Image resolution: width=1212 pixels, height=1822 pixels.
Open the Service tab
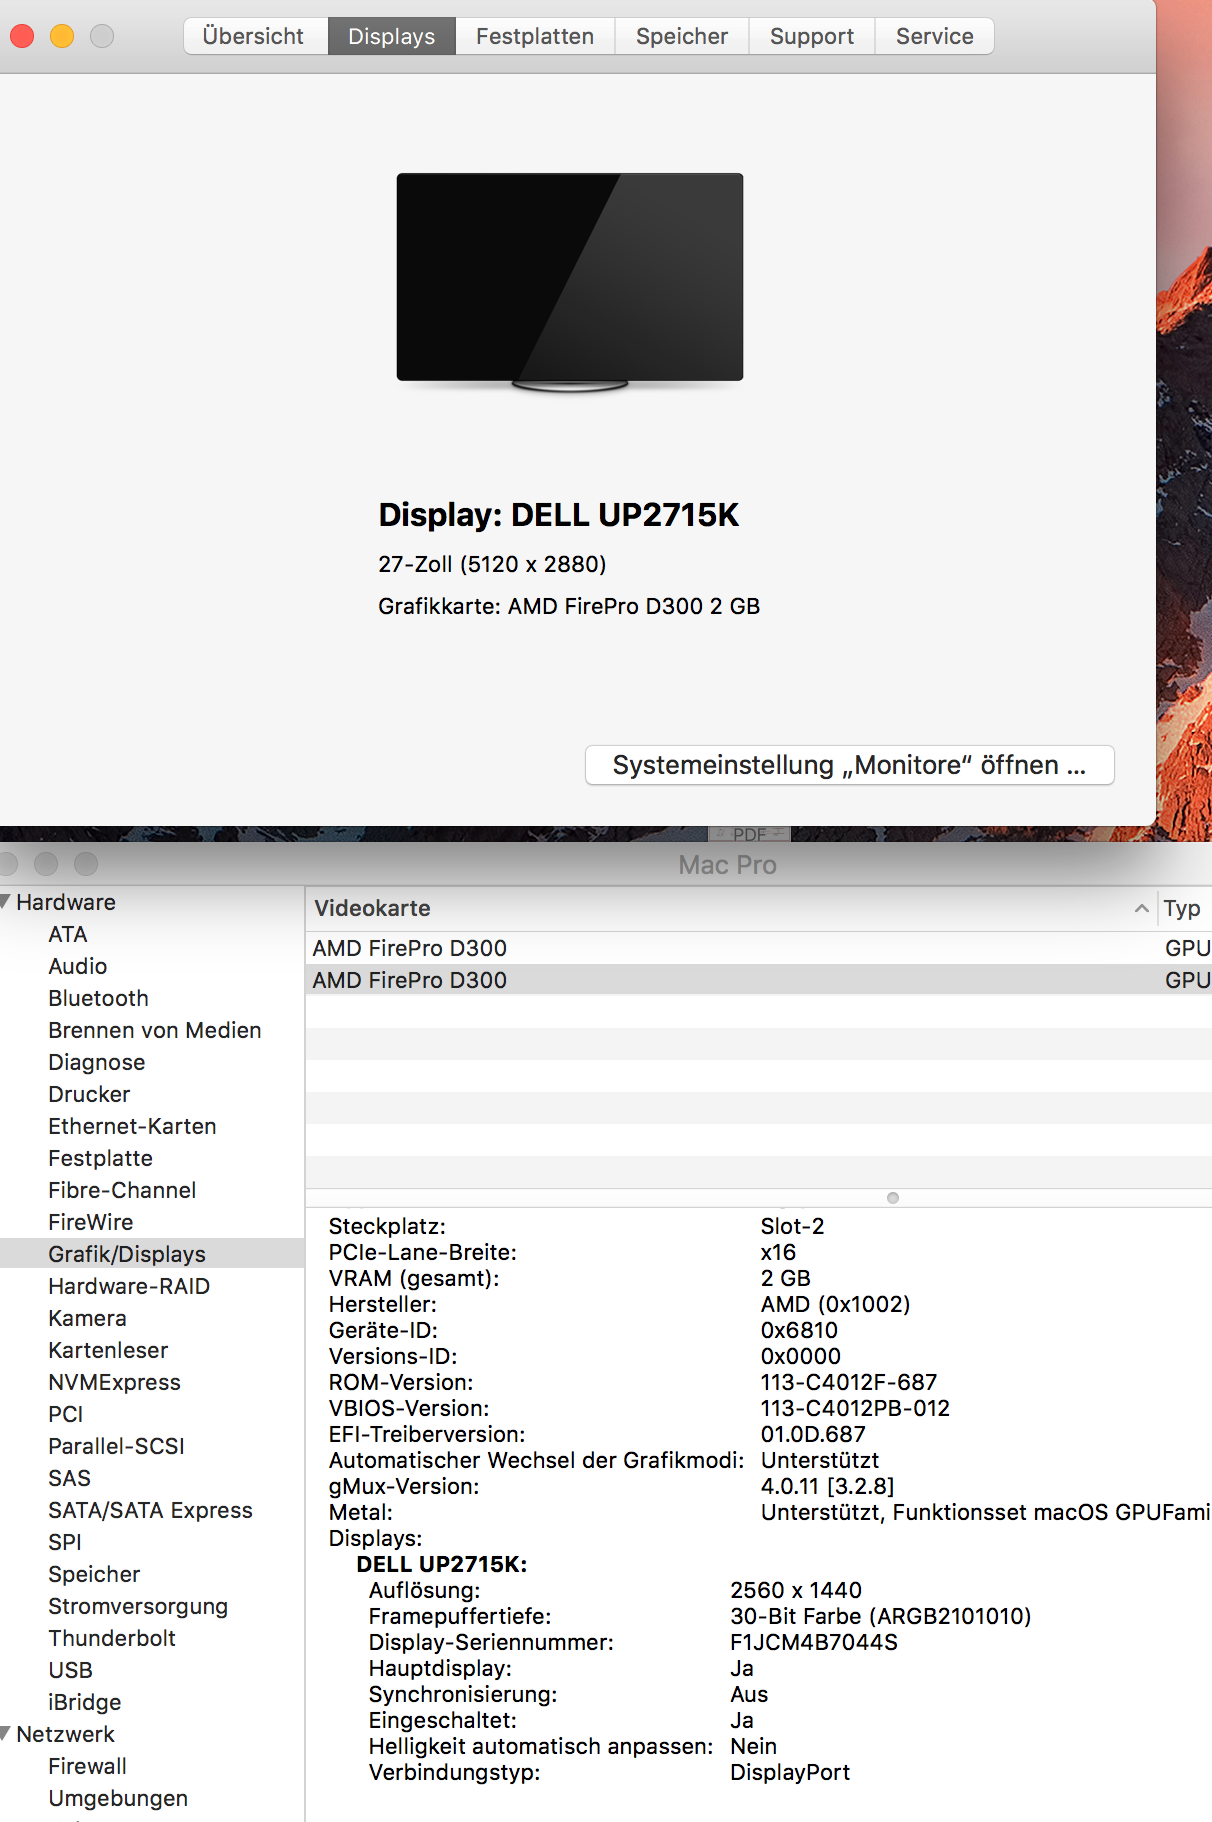(x=935, y=36)
